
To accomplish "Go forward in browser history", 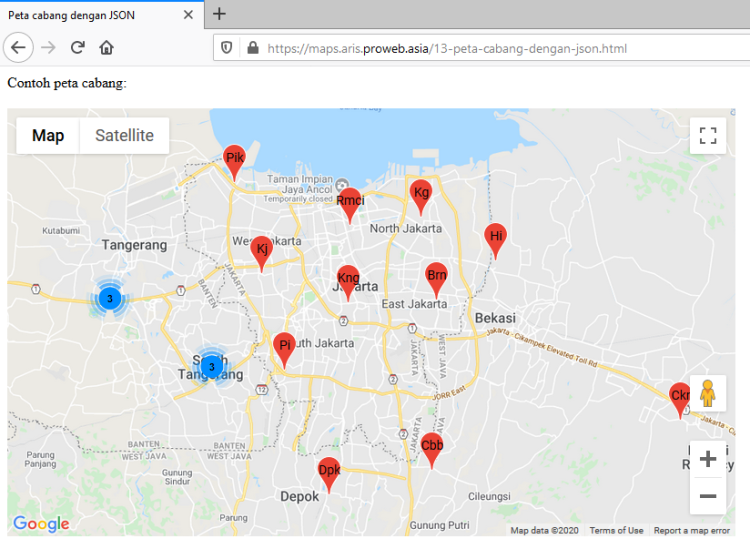I will 48,47.
